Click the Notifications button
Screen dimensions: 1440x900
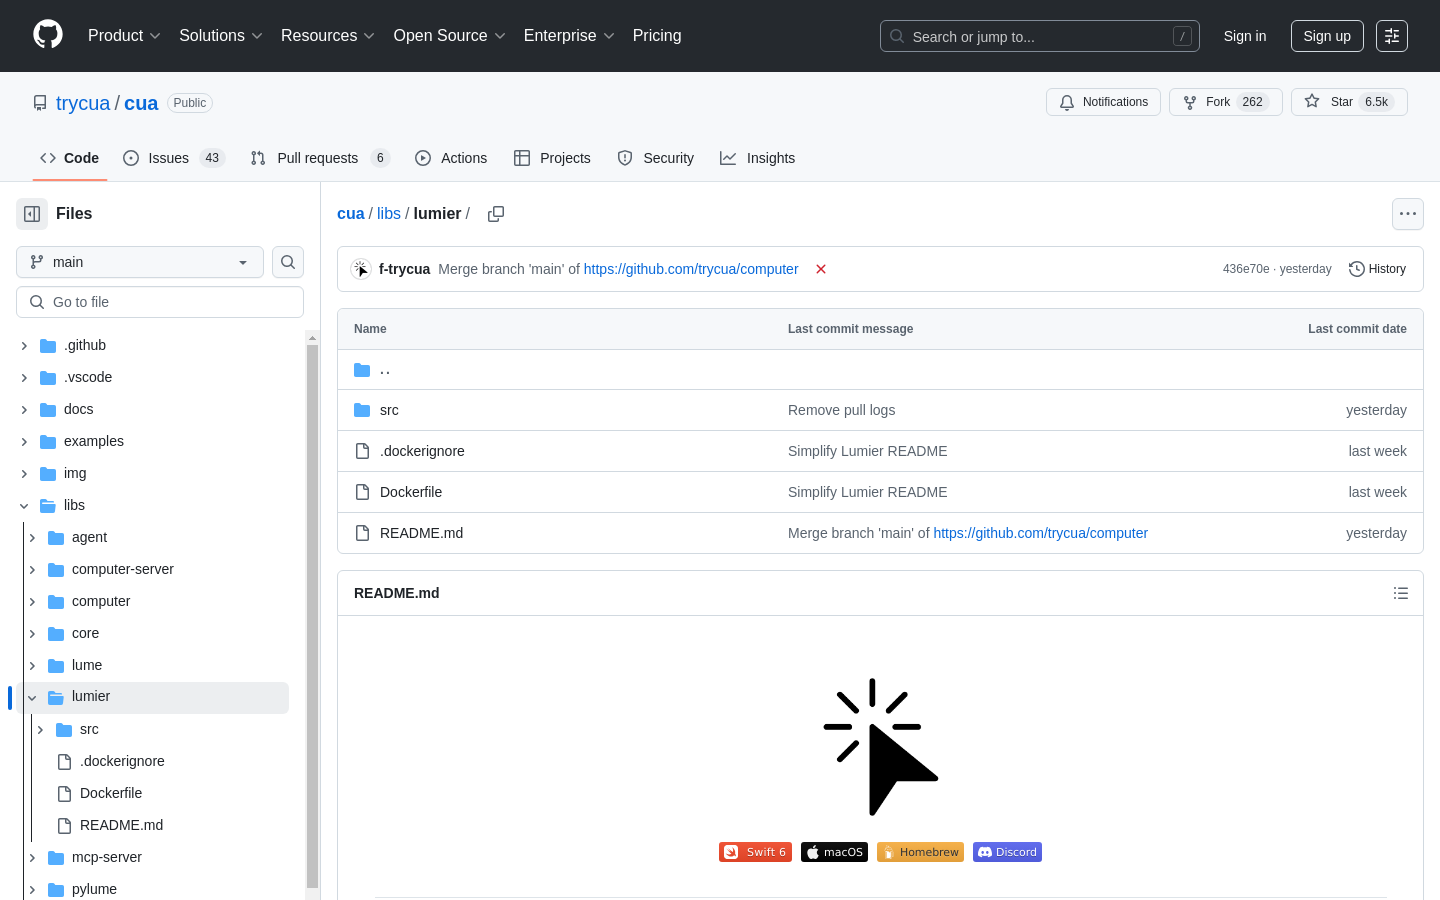point(1103,102)
